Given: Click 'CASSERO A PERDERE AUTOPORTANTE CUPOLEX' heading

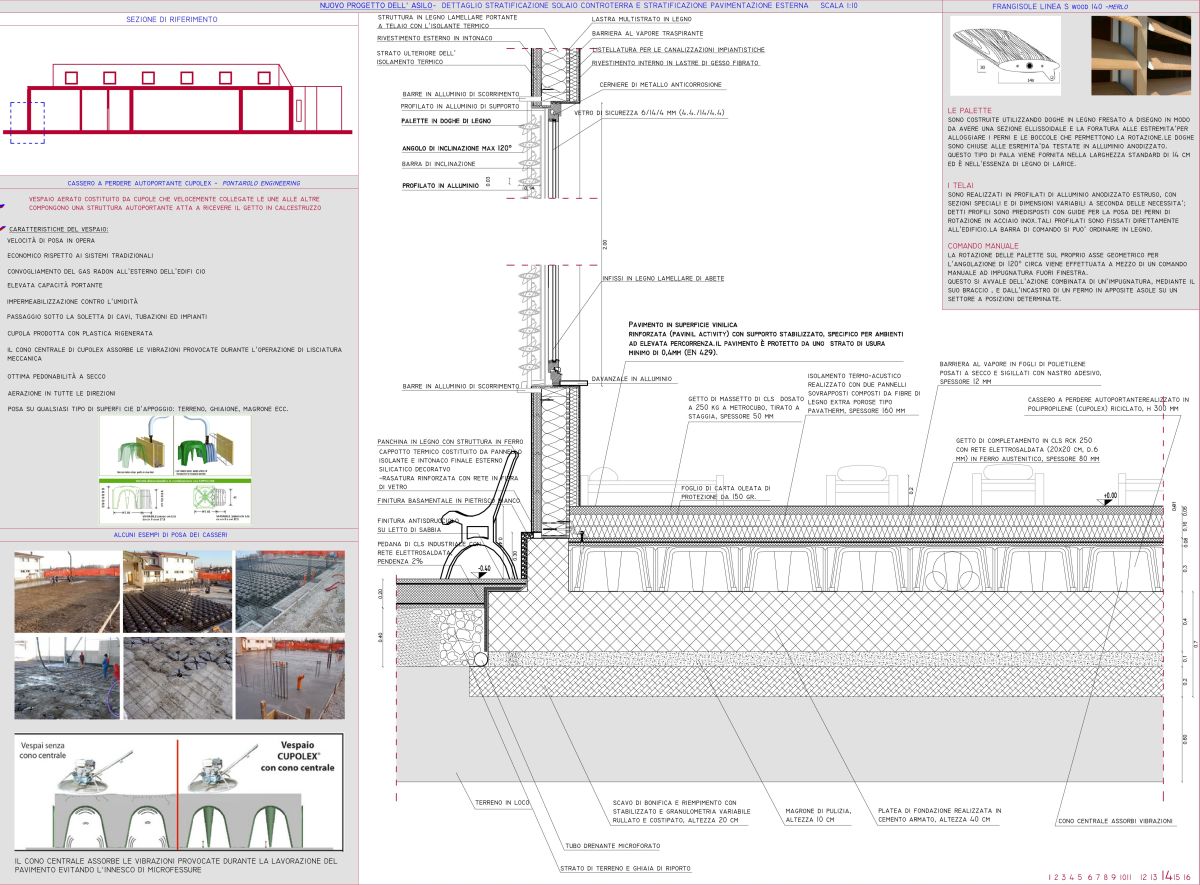Looking at the screenshot, I should coord(138,184).
